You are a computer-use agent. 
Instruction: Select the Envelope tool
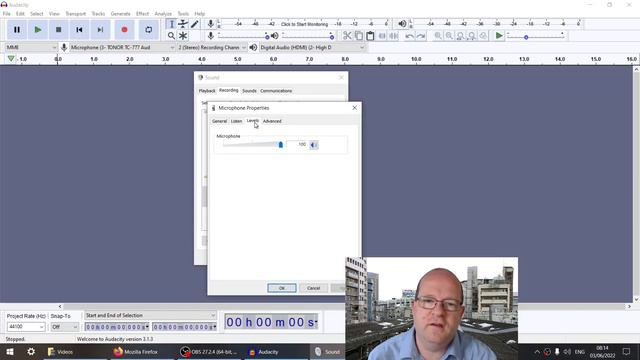pyautogui.click(x=183, y=24)
